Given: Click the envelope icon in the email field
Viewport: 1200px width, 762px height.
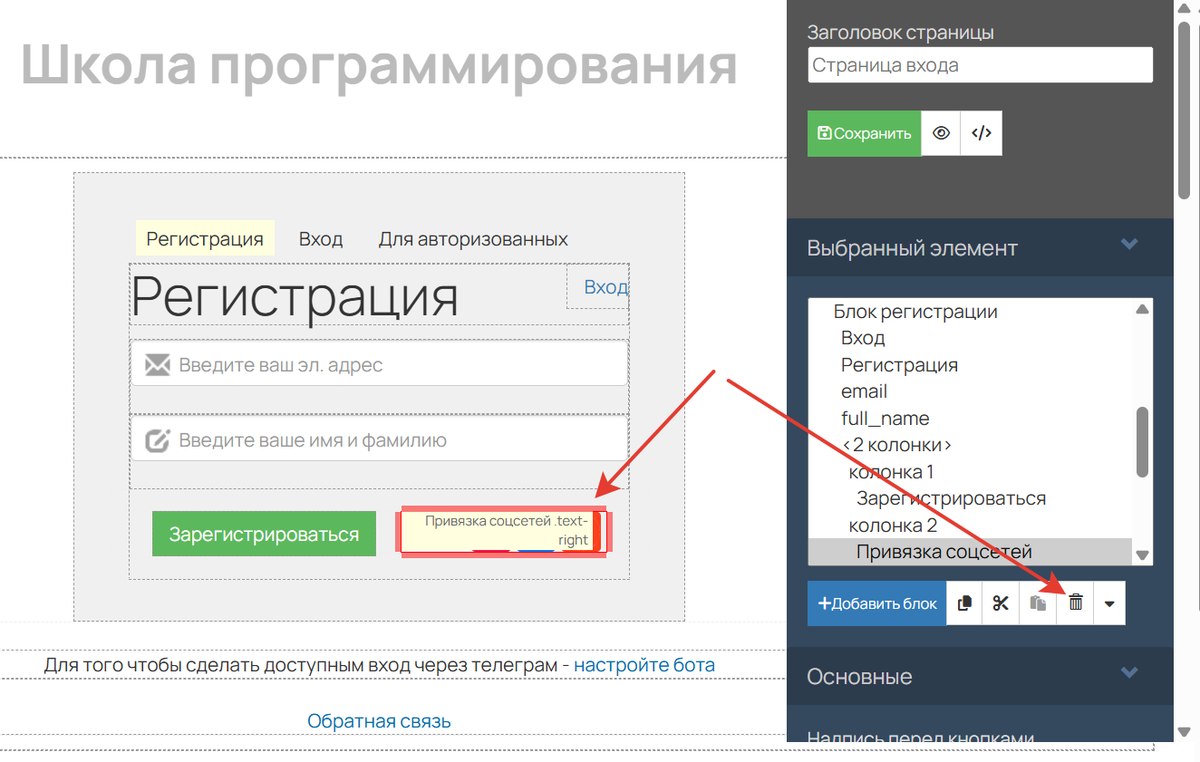Looking at the screenshot, I should 157,365.
